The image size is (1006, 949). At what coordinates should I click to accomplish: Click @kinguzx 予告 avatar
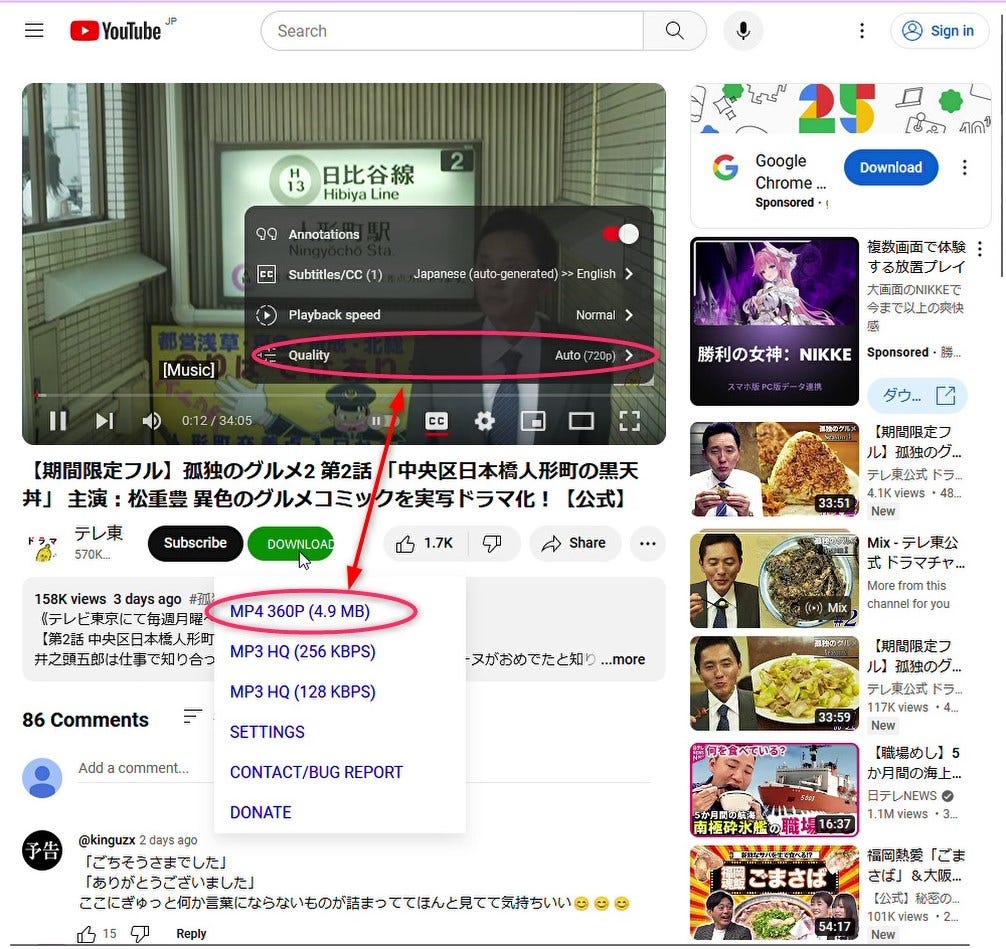point(42,850)
